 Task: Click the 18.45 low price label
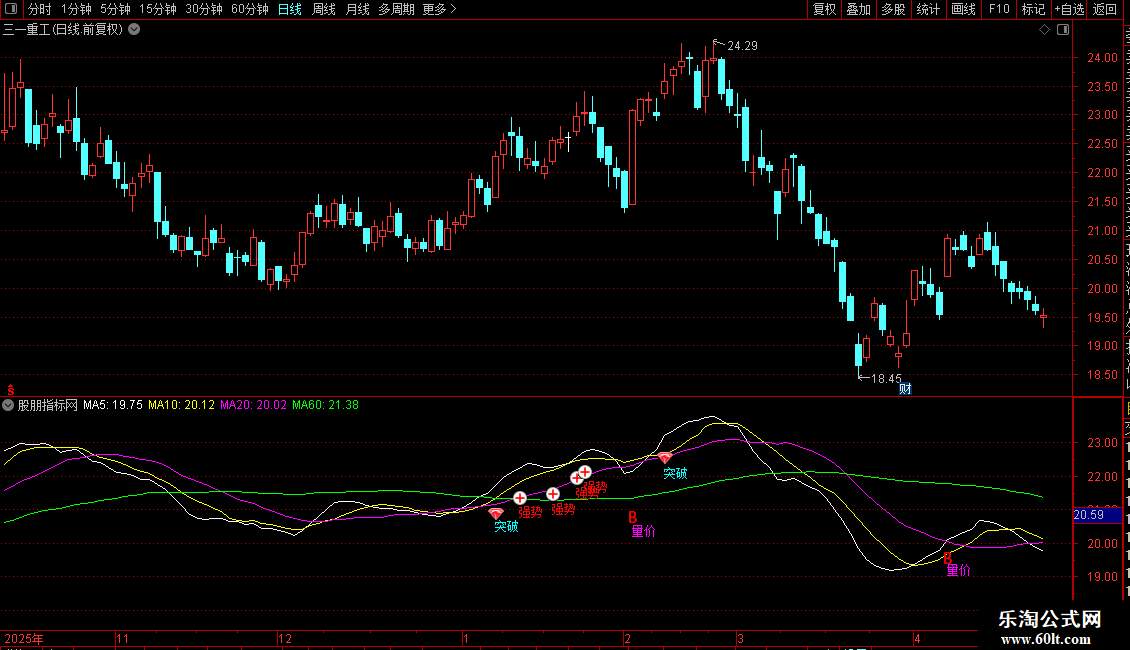pos(886,378)
